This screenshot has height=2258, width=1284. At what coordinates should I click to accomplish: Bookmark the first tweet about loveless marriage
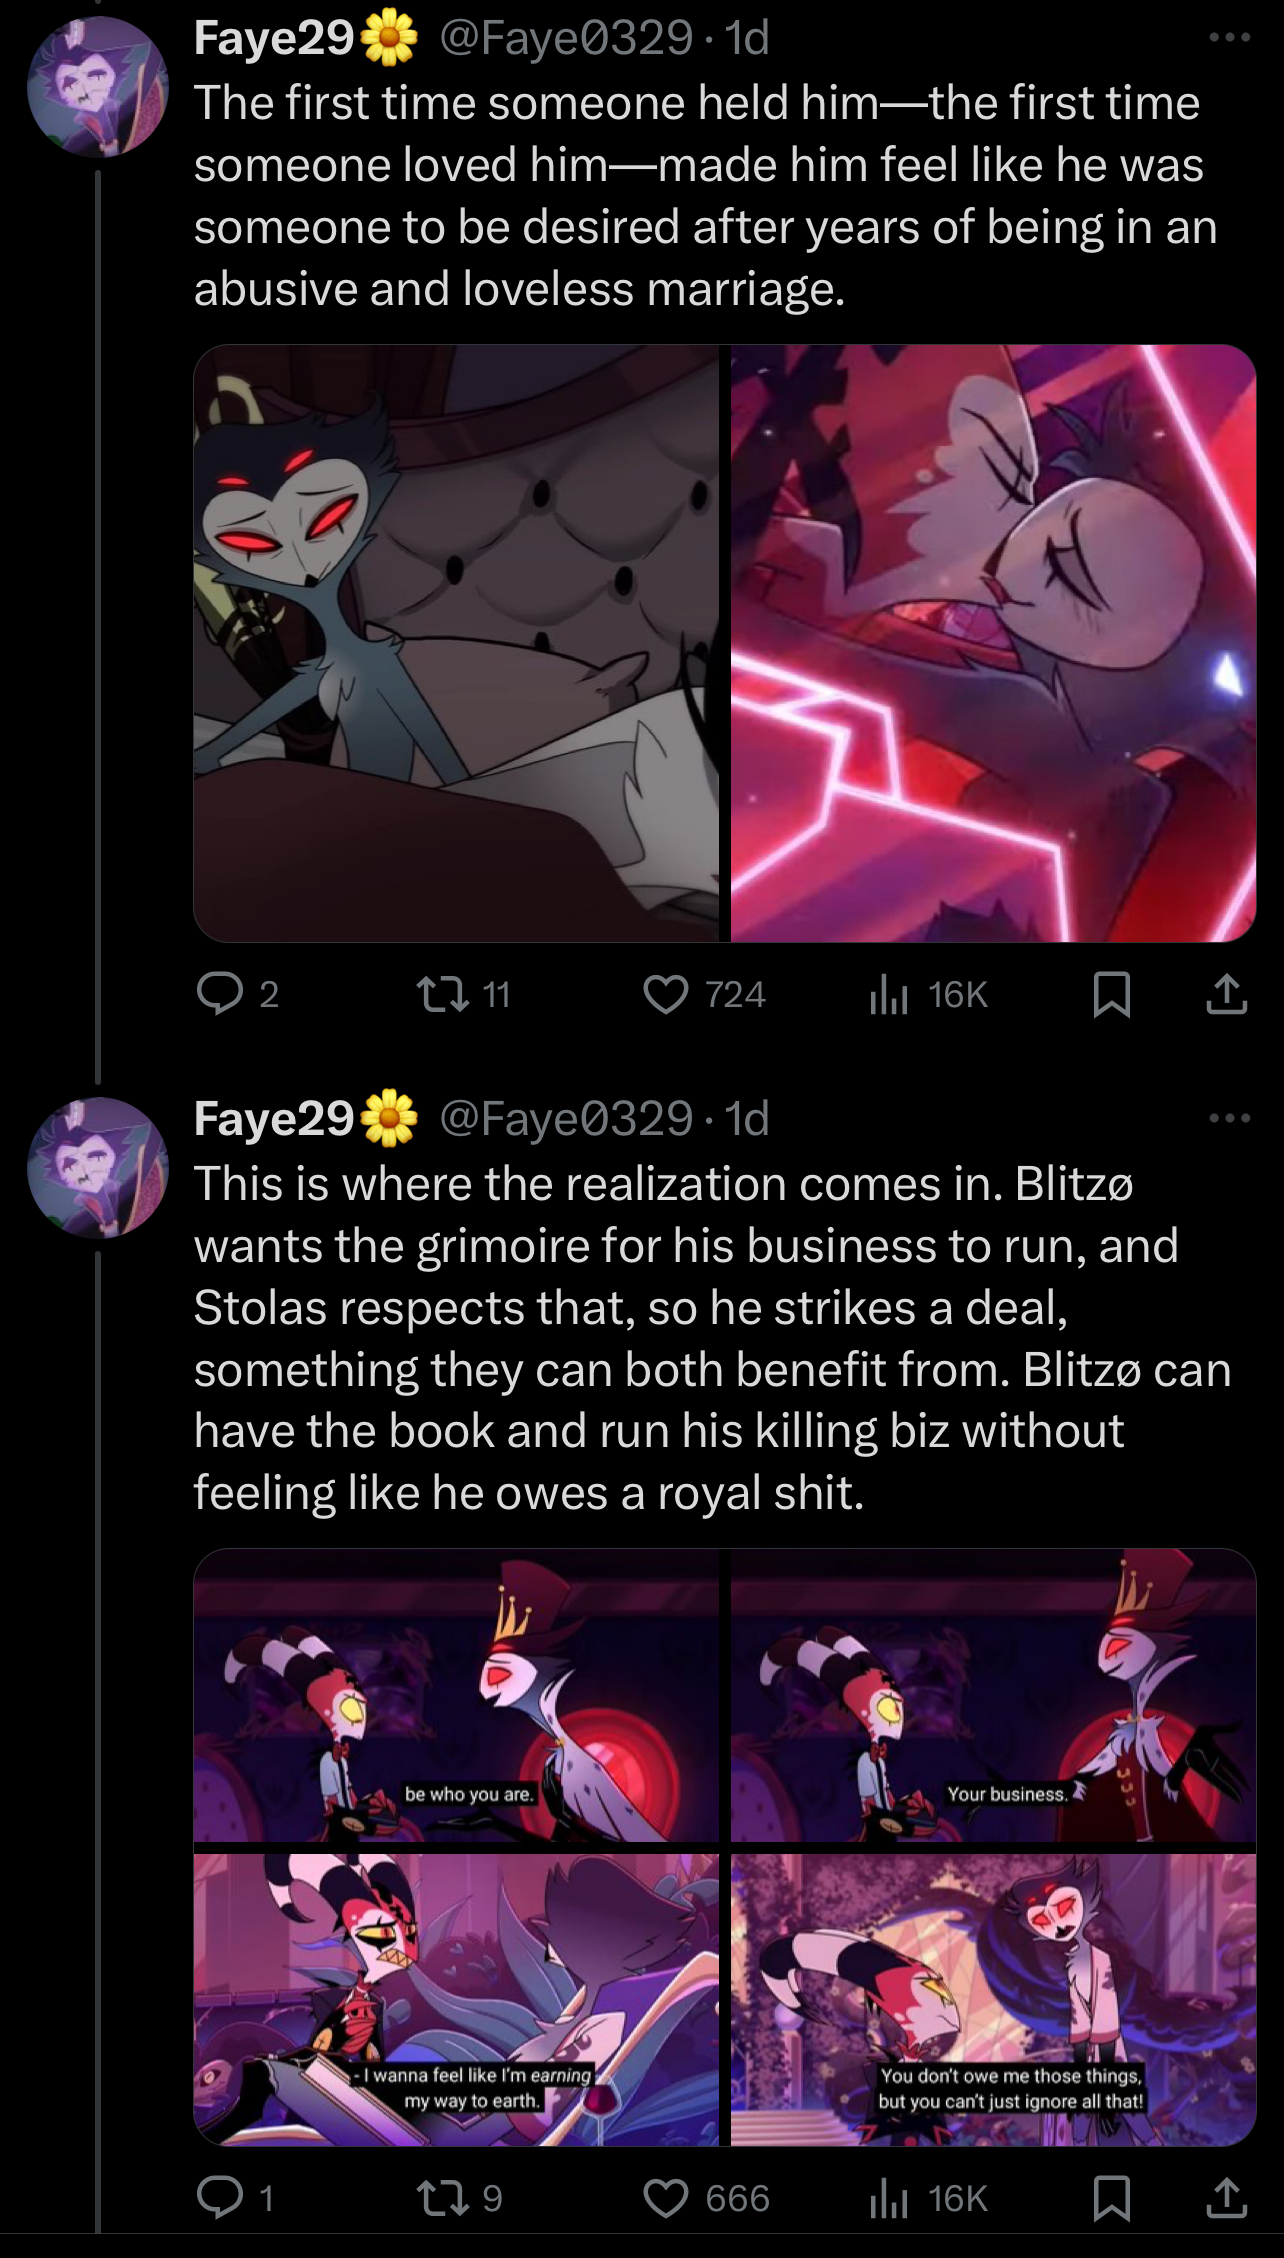tap(1112, 993)
